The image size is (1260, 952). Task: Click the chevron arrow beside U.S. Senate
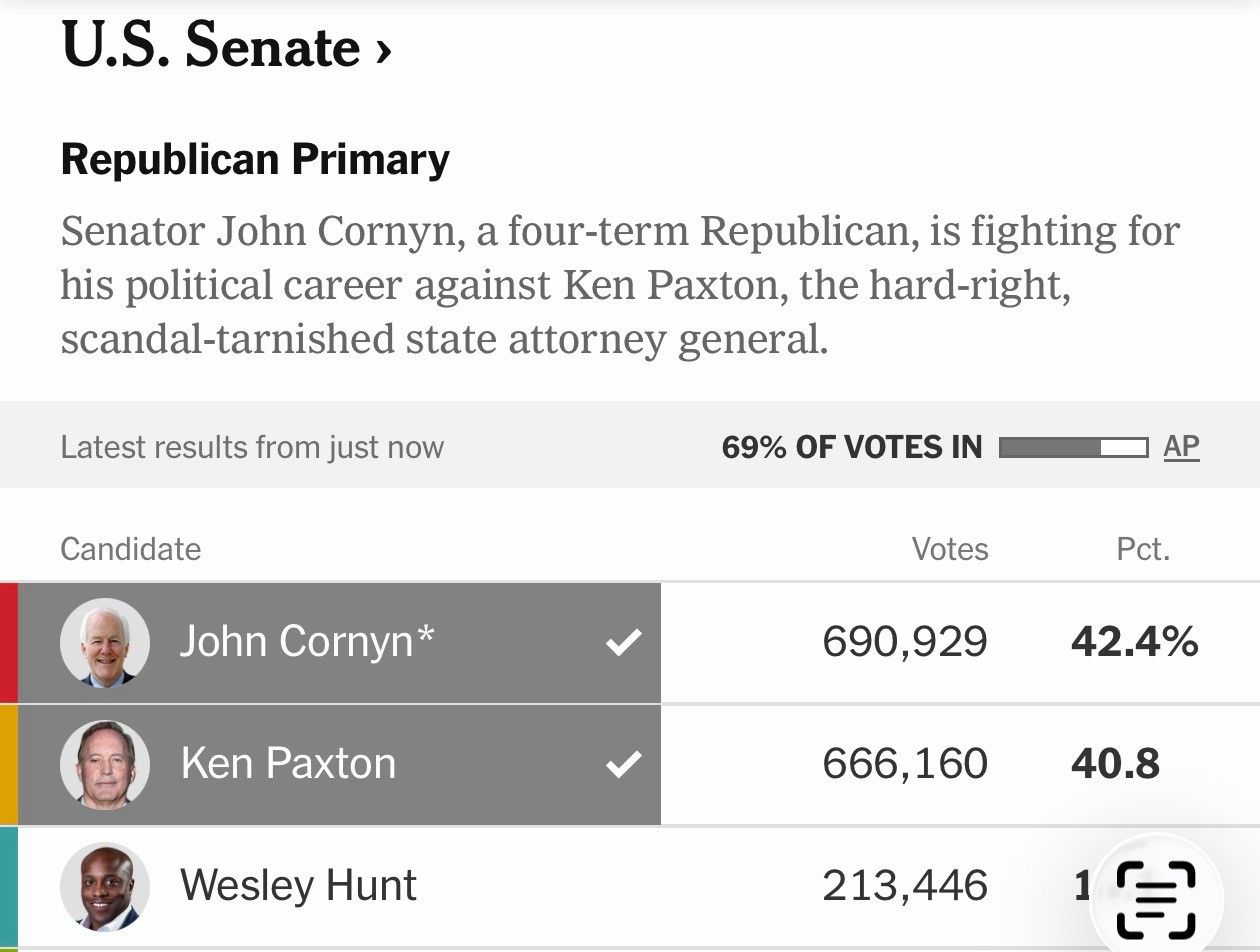383,52
